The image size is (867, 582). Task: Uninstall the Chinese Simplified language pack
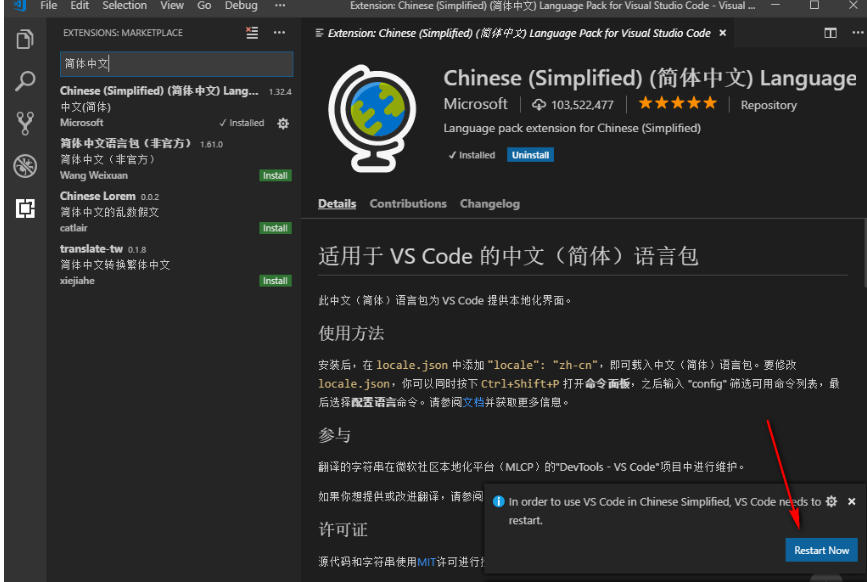[x=530, y=155]
